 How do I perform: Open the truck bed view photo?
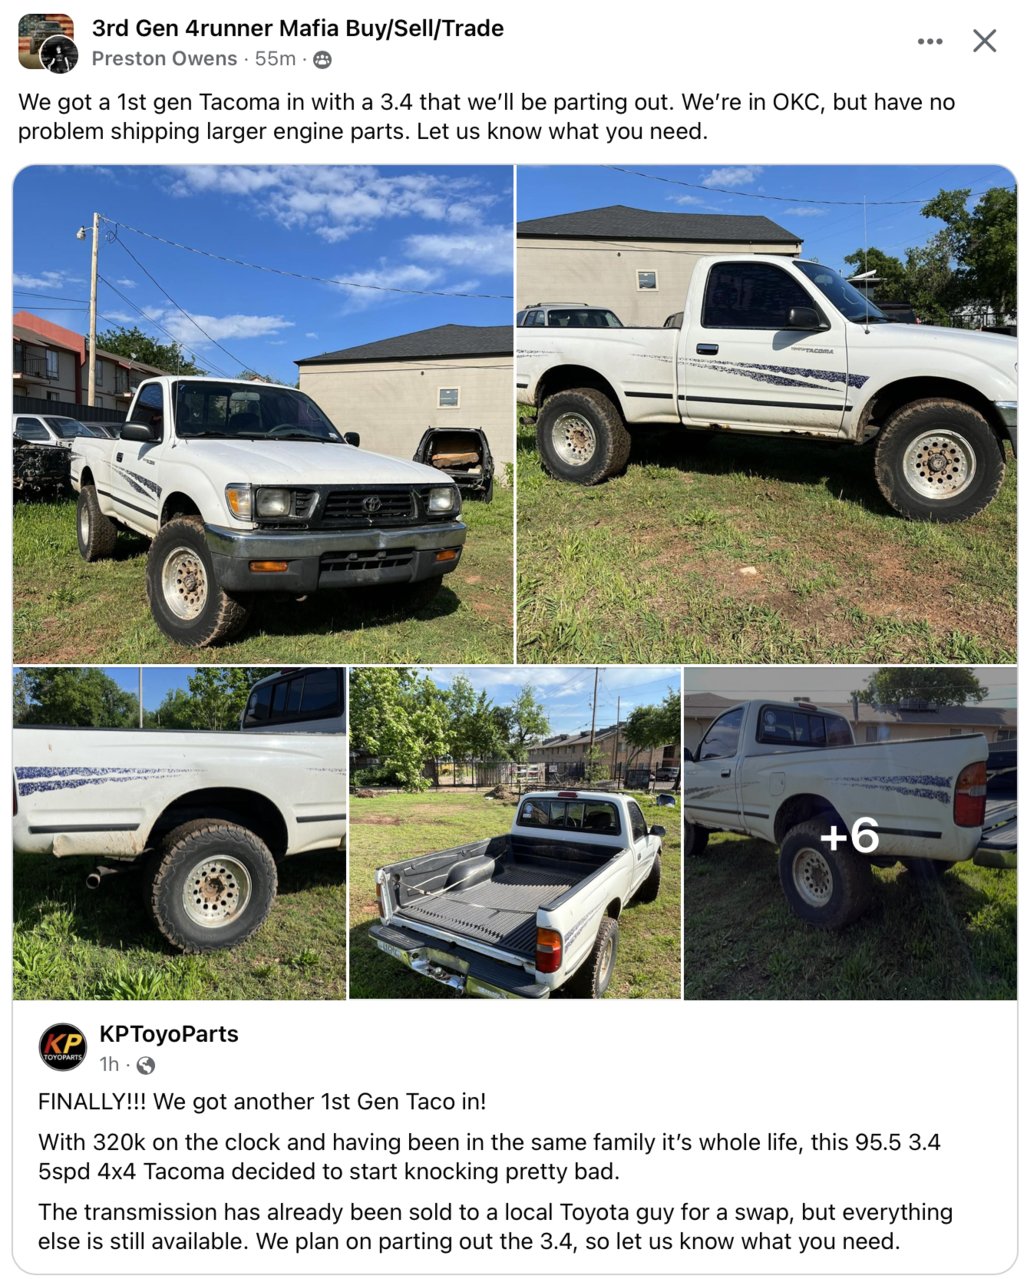515,833
